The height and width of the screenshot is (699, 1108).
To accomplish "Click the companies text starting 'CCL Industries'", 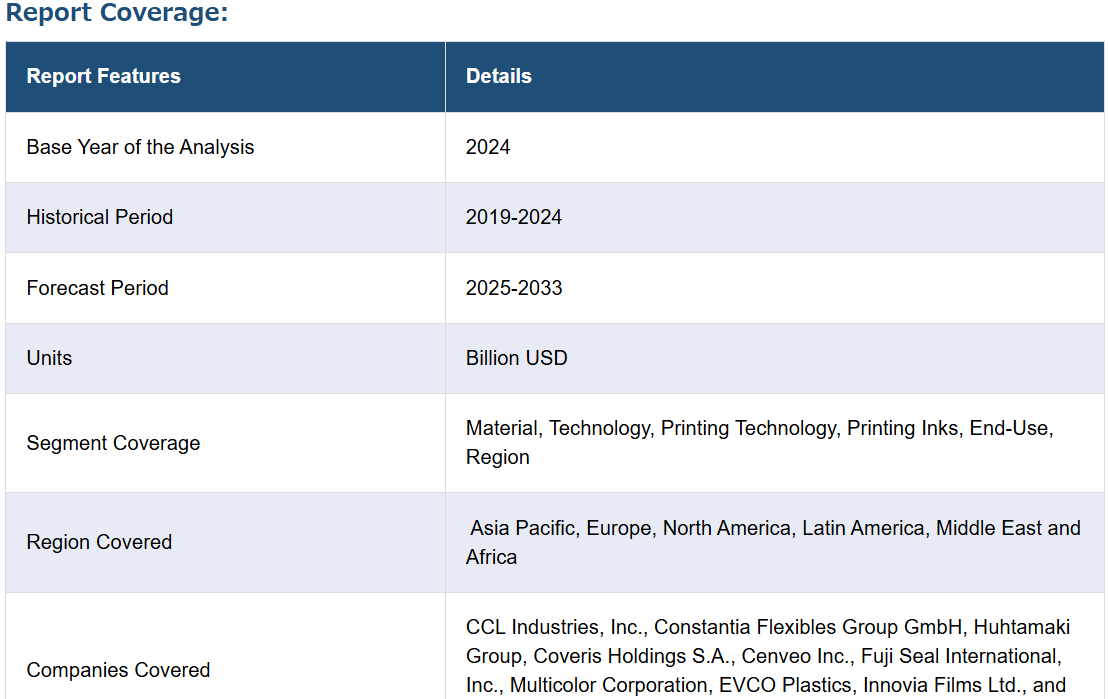I will click(768, 657).
